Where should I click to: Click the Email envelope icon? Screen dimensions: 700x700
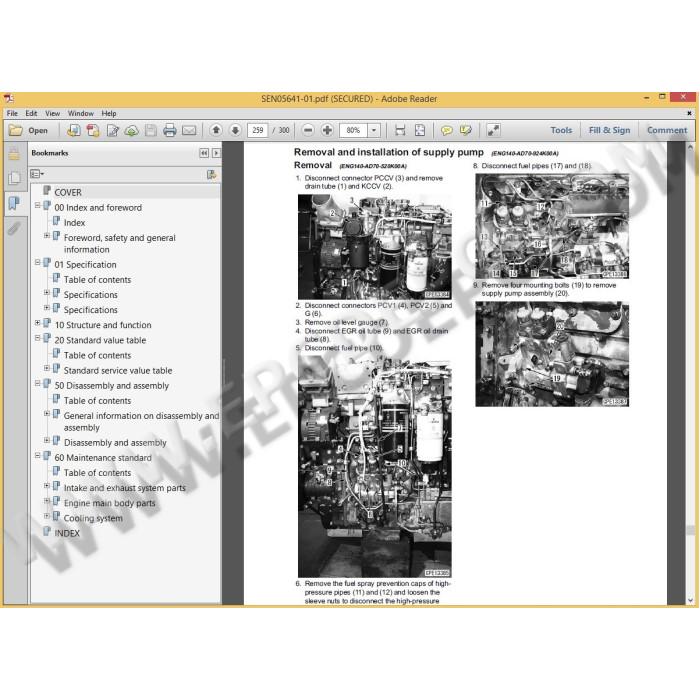pos(189,130)
